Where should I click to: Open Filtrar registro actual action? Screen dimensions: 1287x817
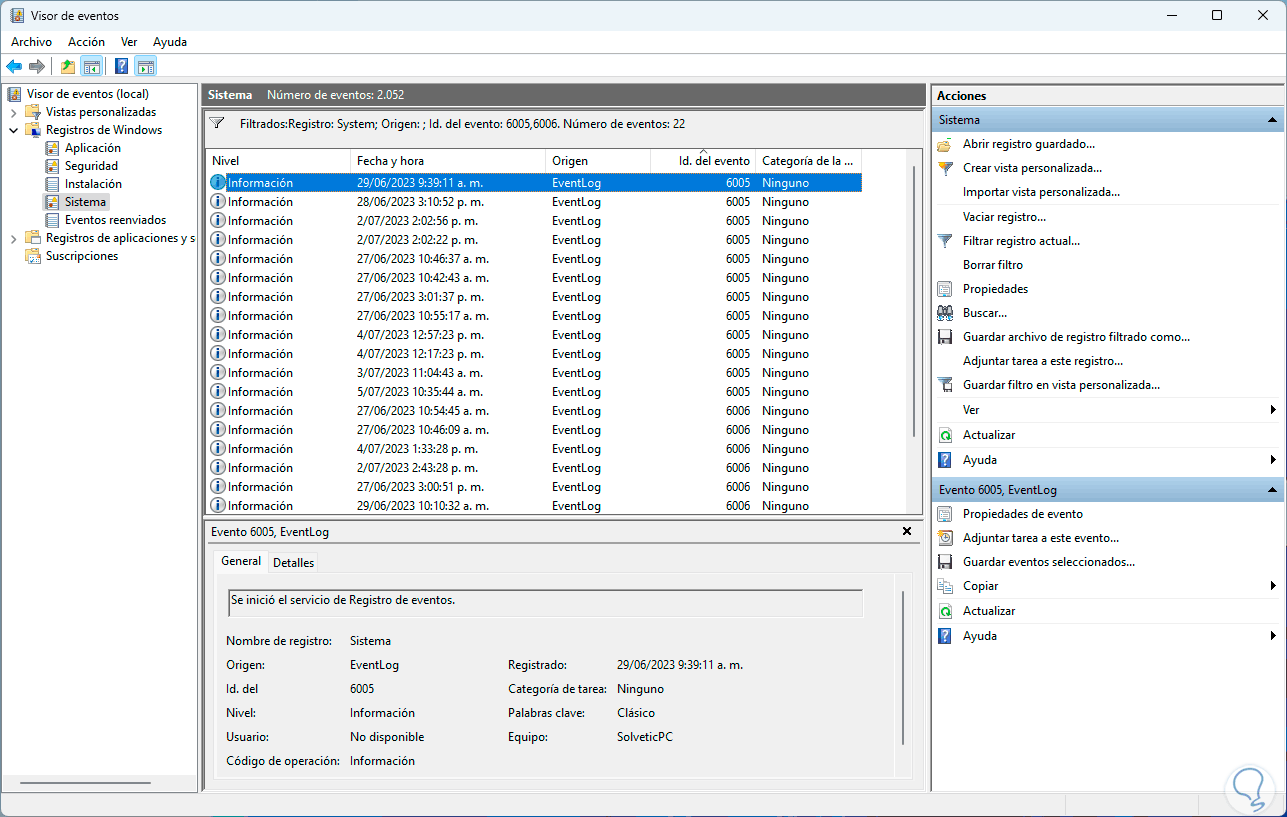pos(1021,241)
